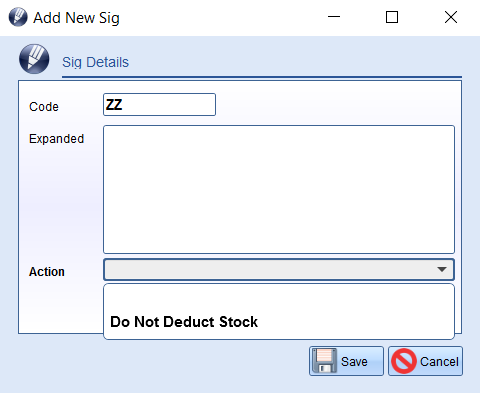Click the red prohibited icon on Cancel
This screenshot has width=480, height=393.
coord(404,361)
